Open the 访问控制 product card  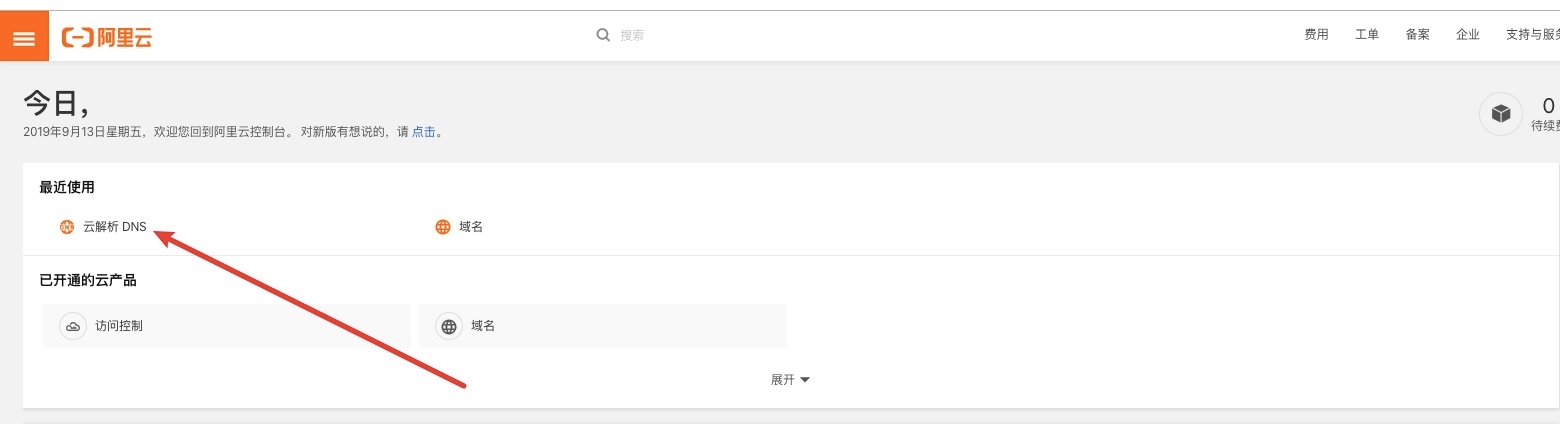point(226,326)
